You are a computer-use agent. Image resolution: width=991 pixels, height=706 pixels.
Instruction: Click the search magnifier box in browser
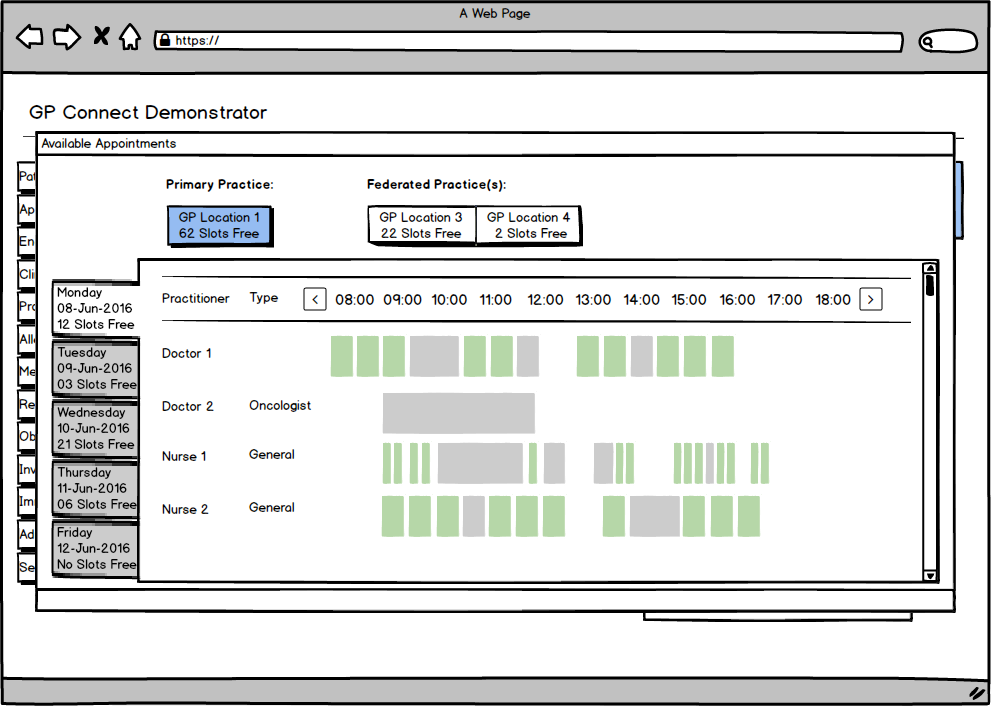pos(947,41)
